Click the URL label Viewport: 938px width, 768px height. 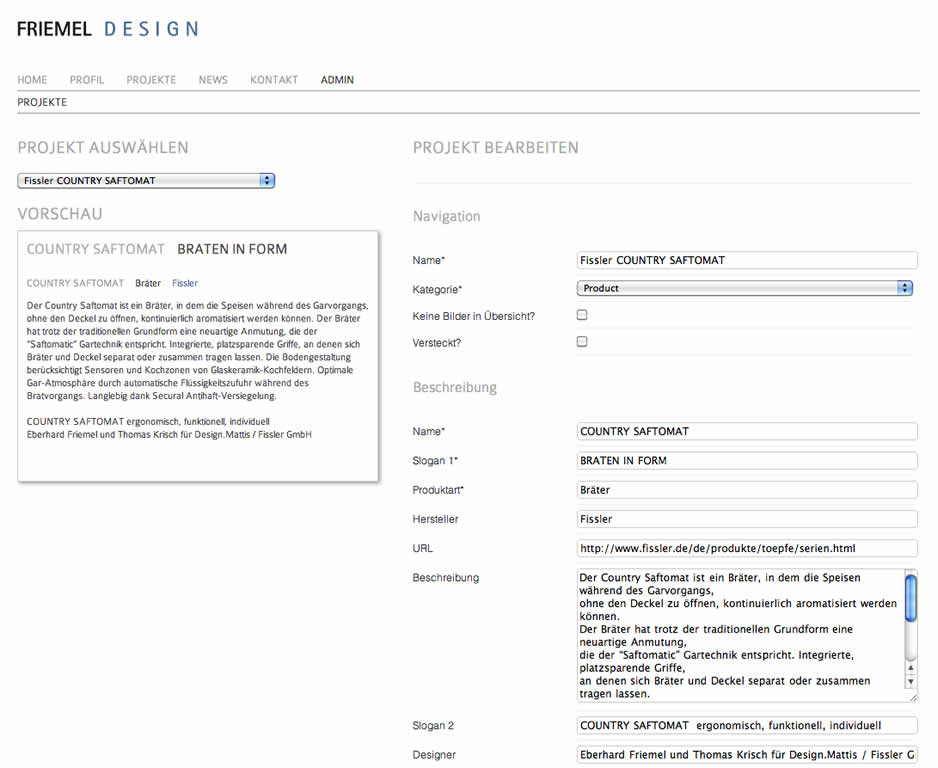(422, 548)
